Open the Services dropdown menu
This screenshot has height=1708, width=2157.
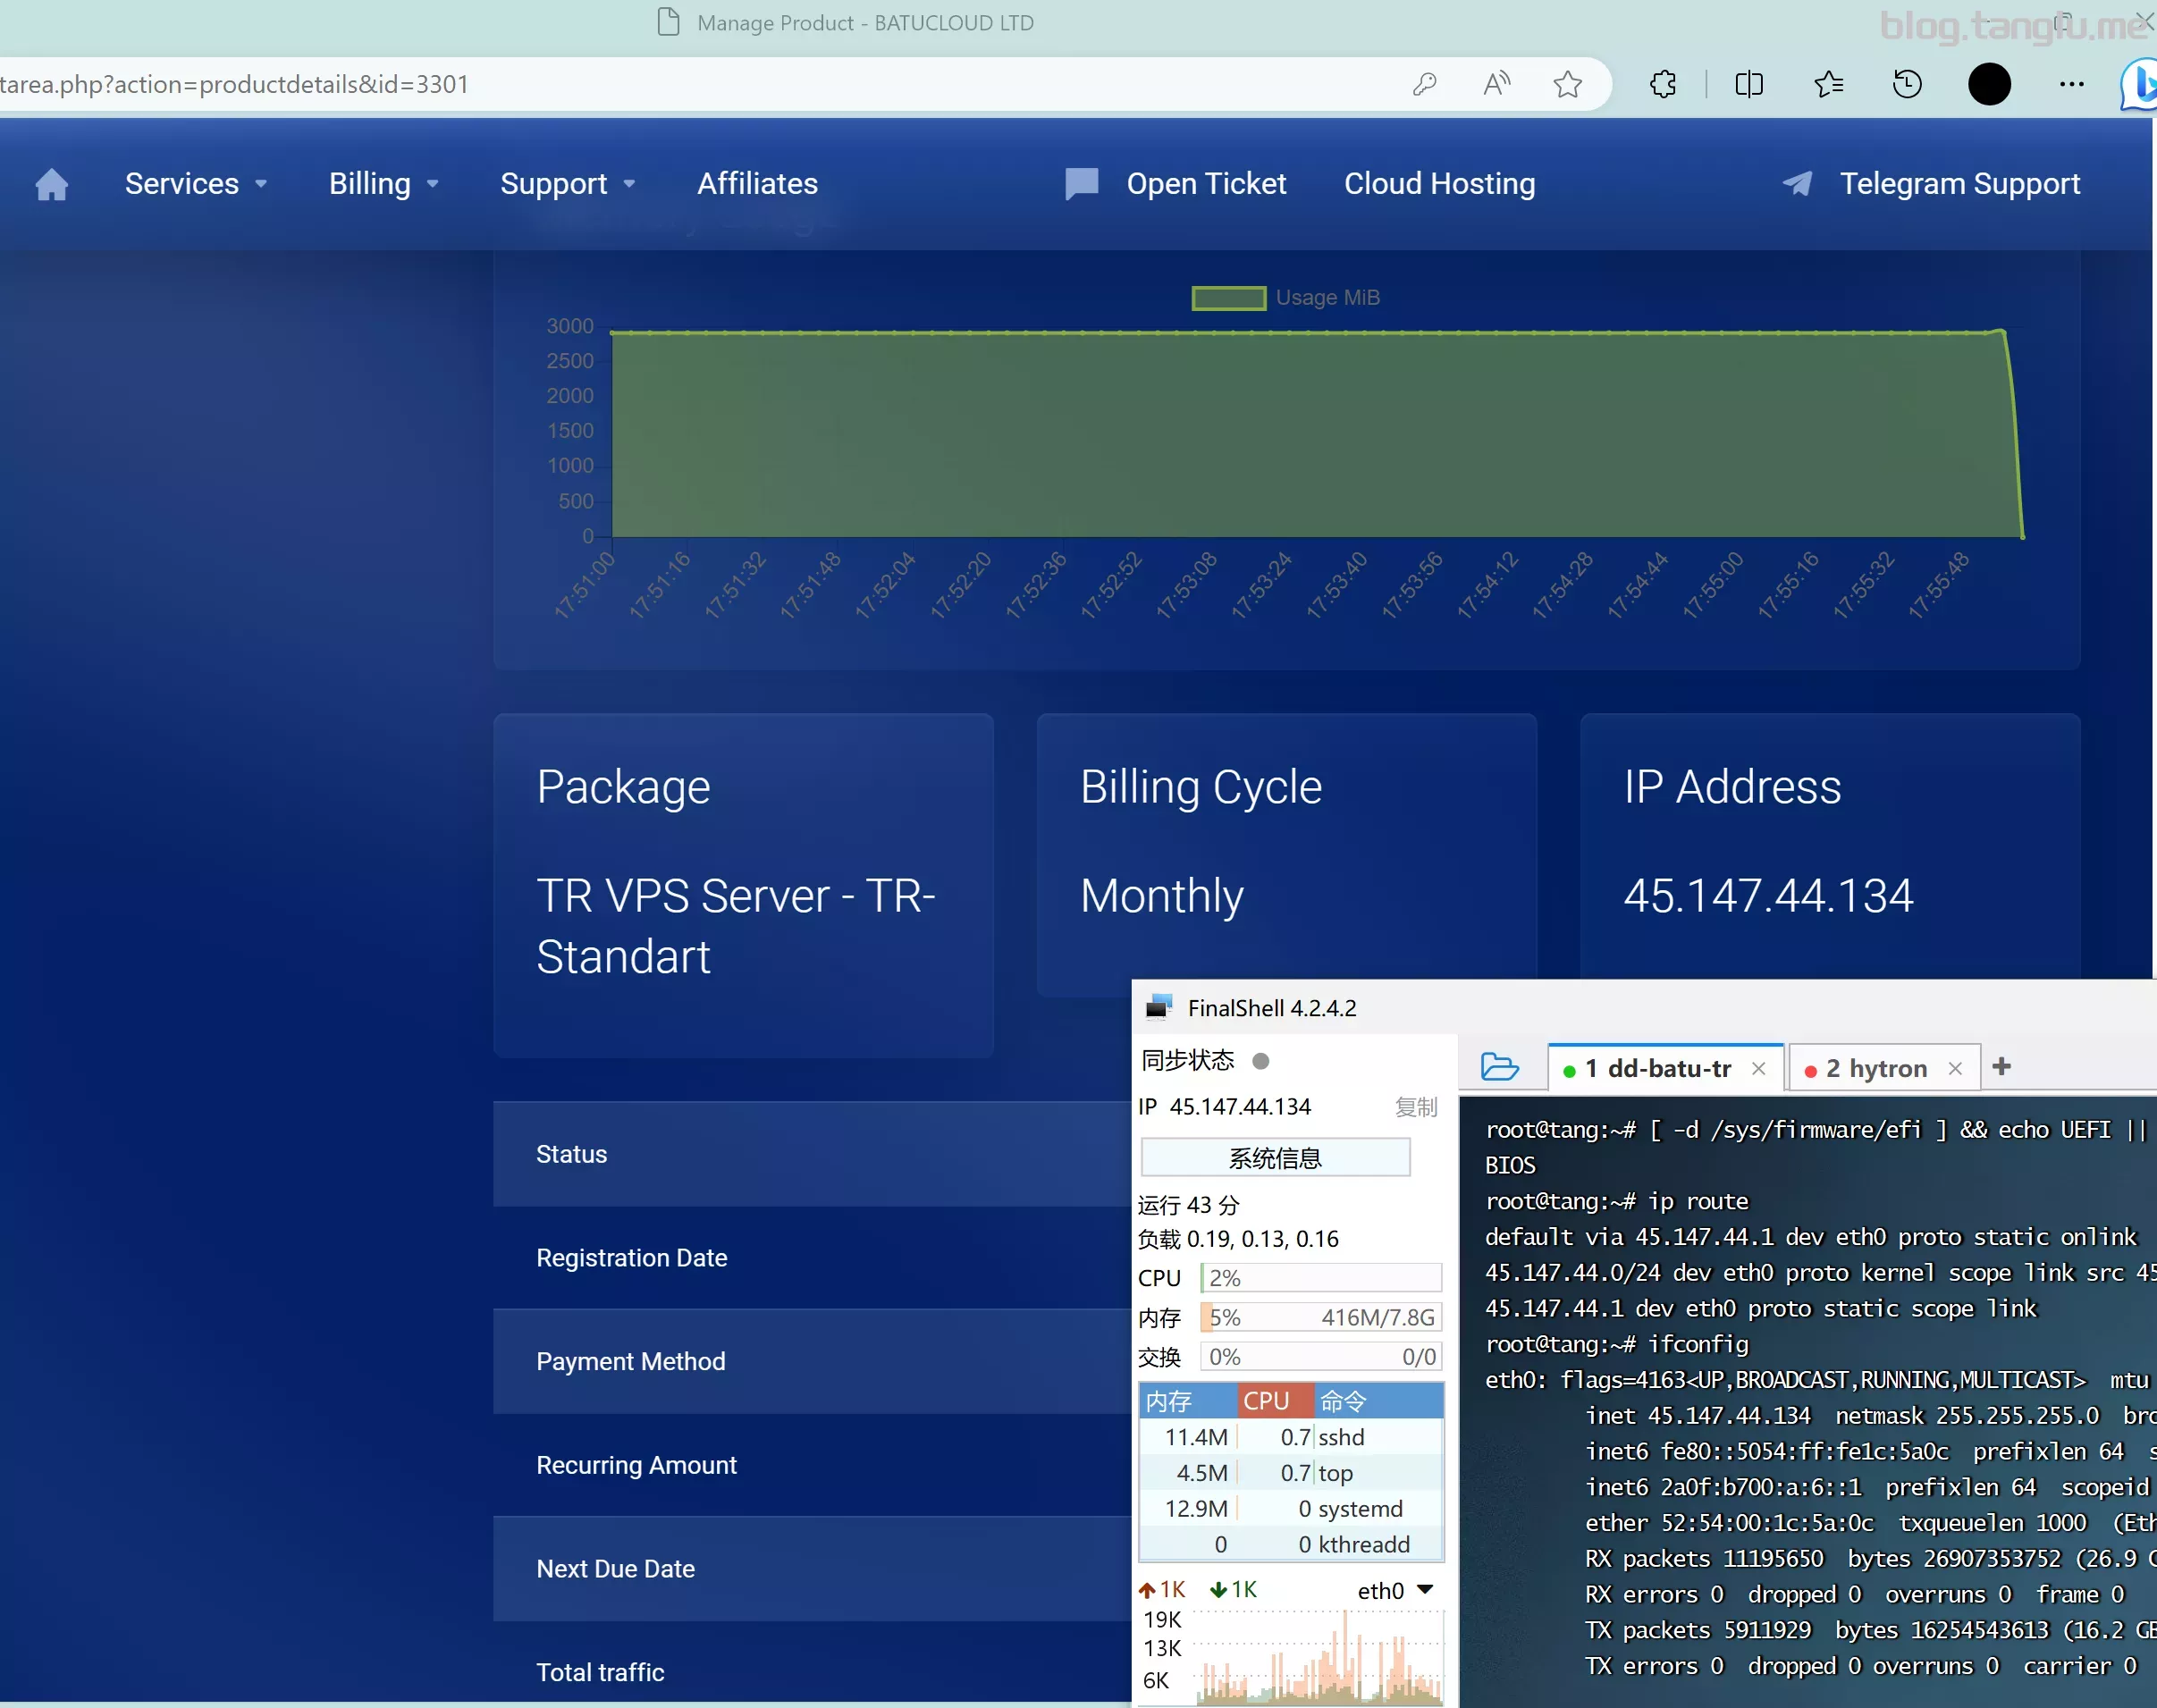(x=196, y=184)
